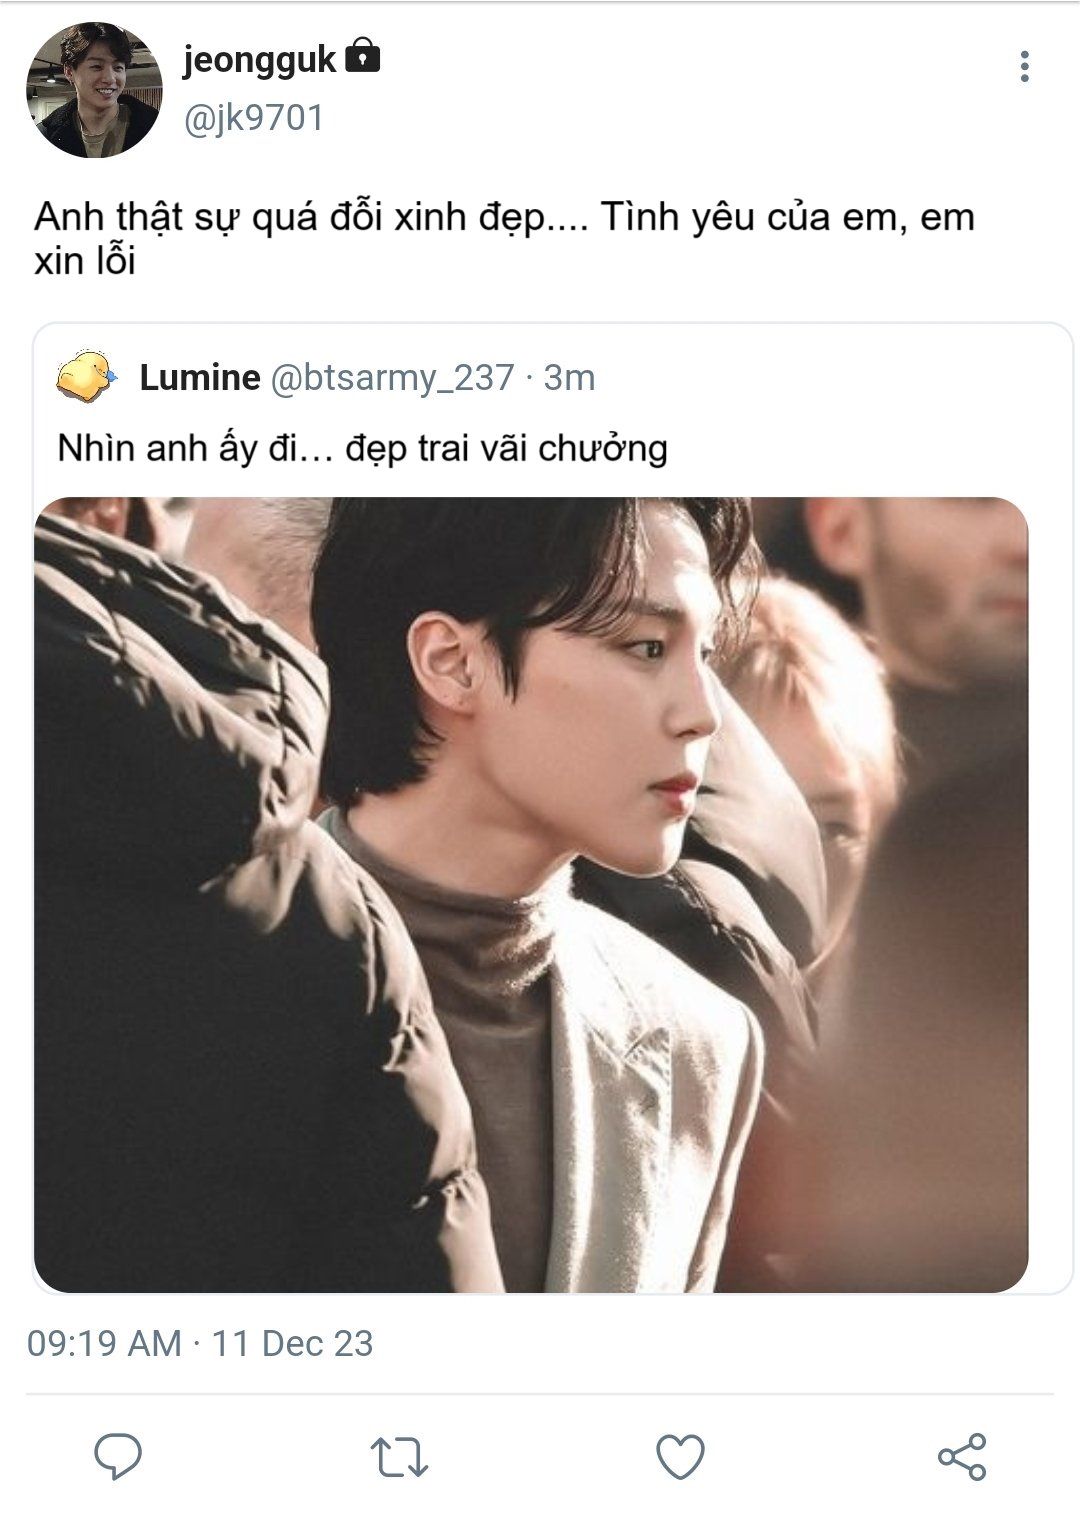The width and height of the screenshot is (1080, 1514).
Task: Click the @btsarmy_237 handle
Action: point(392,378)
